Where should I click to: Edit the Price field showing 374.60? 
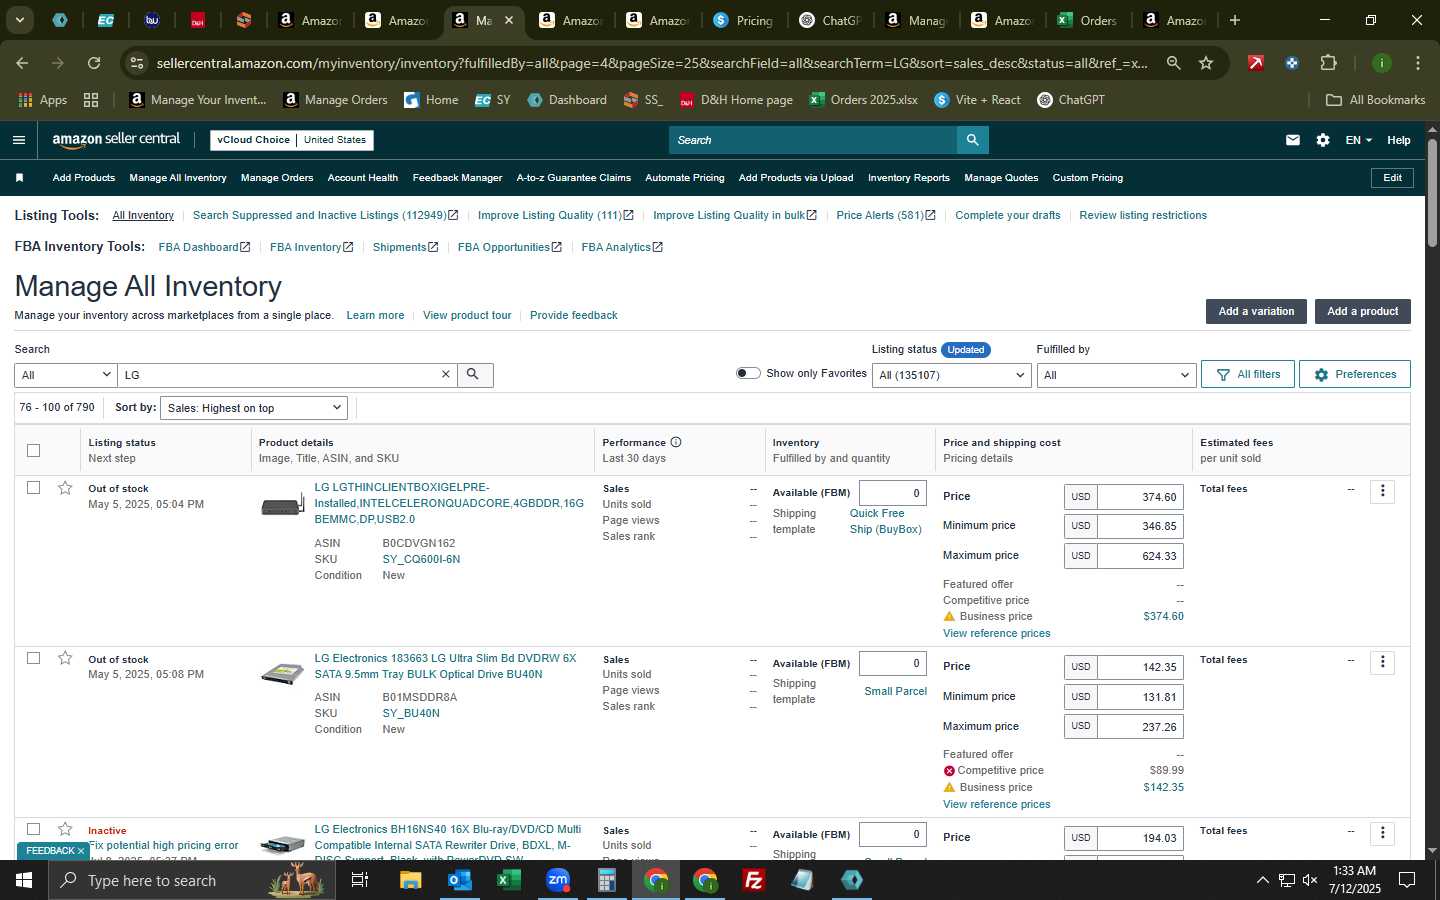coord(1140,497)
